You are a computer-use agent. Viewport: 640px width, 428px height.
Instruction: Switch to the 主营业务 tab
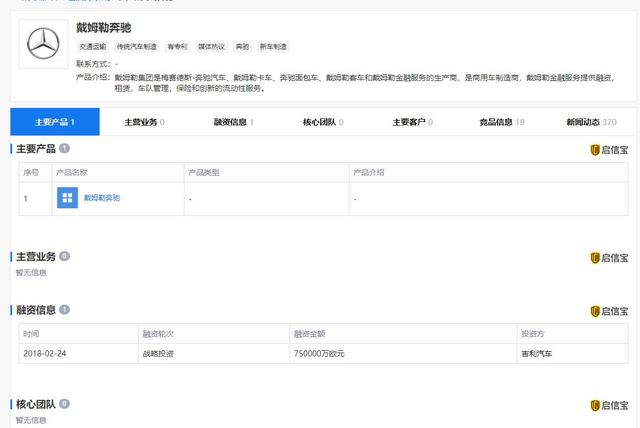tap(144, 122)
